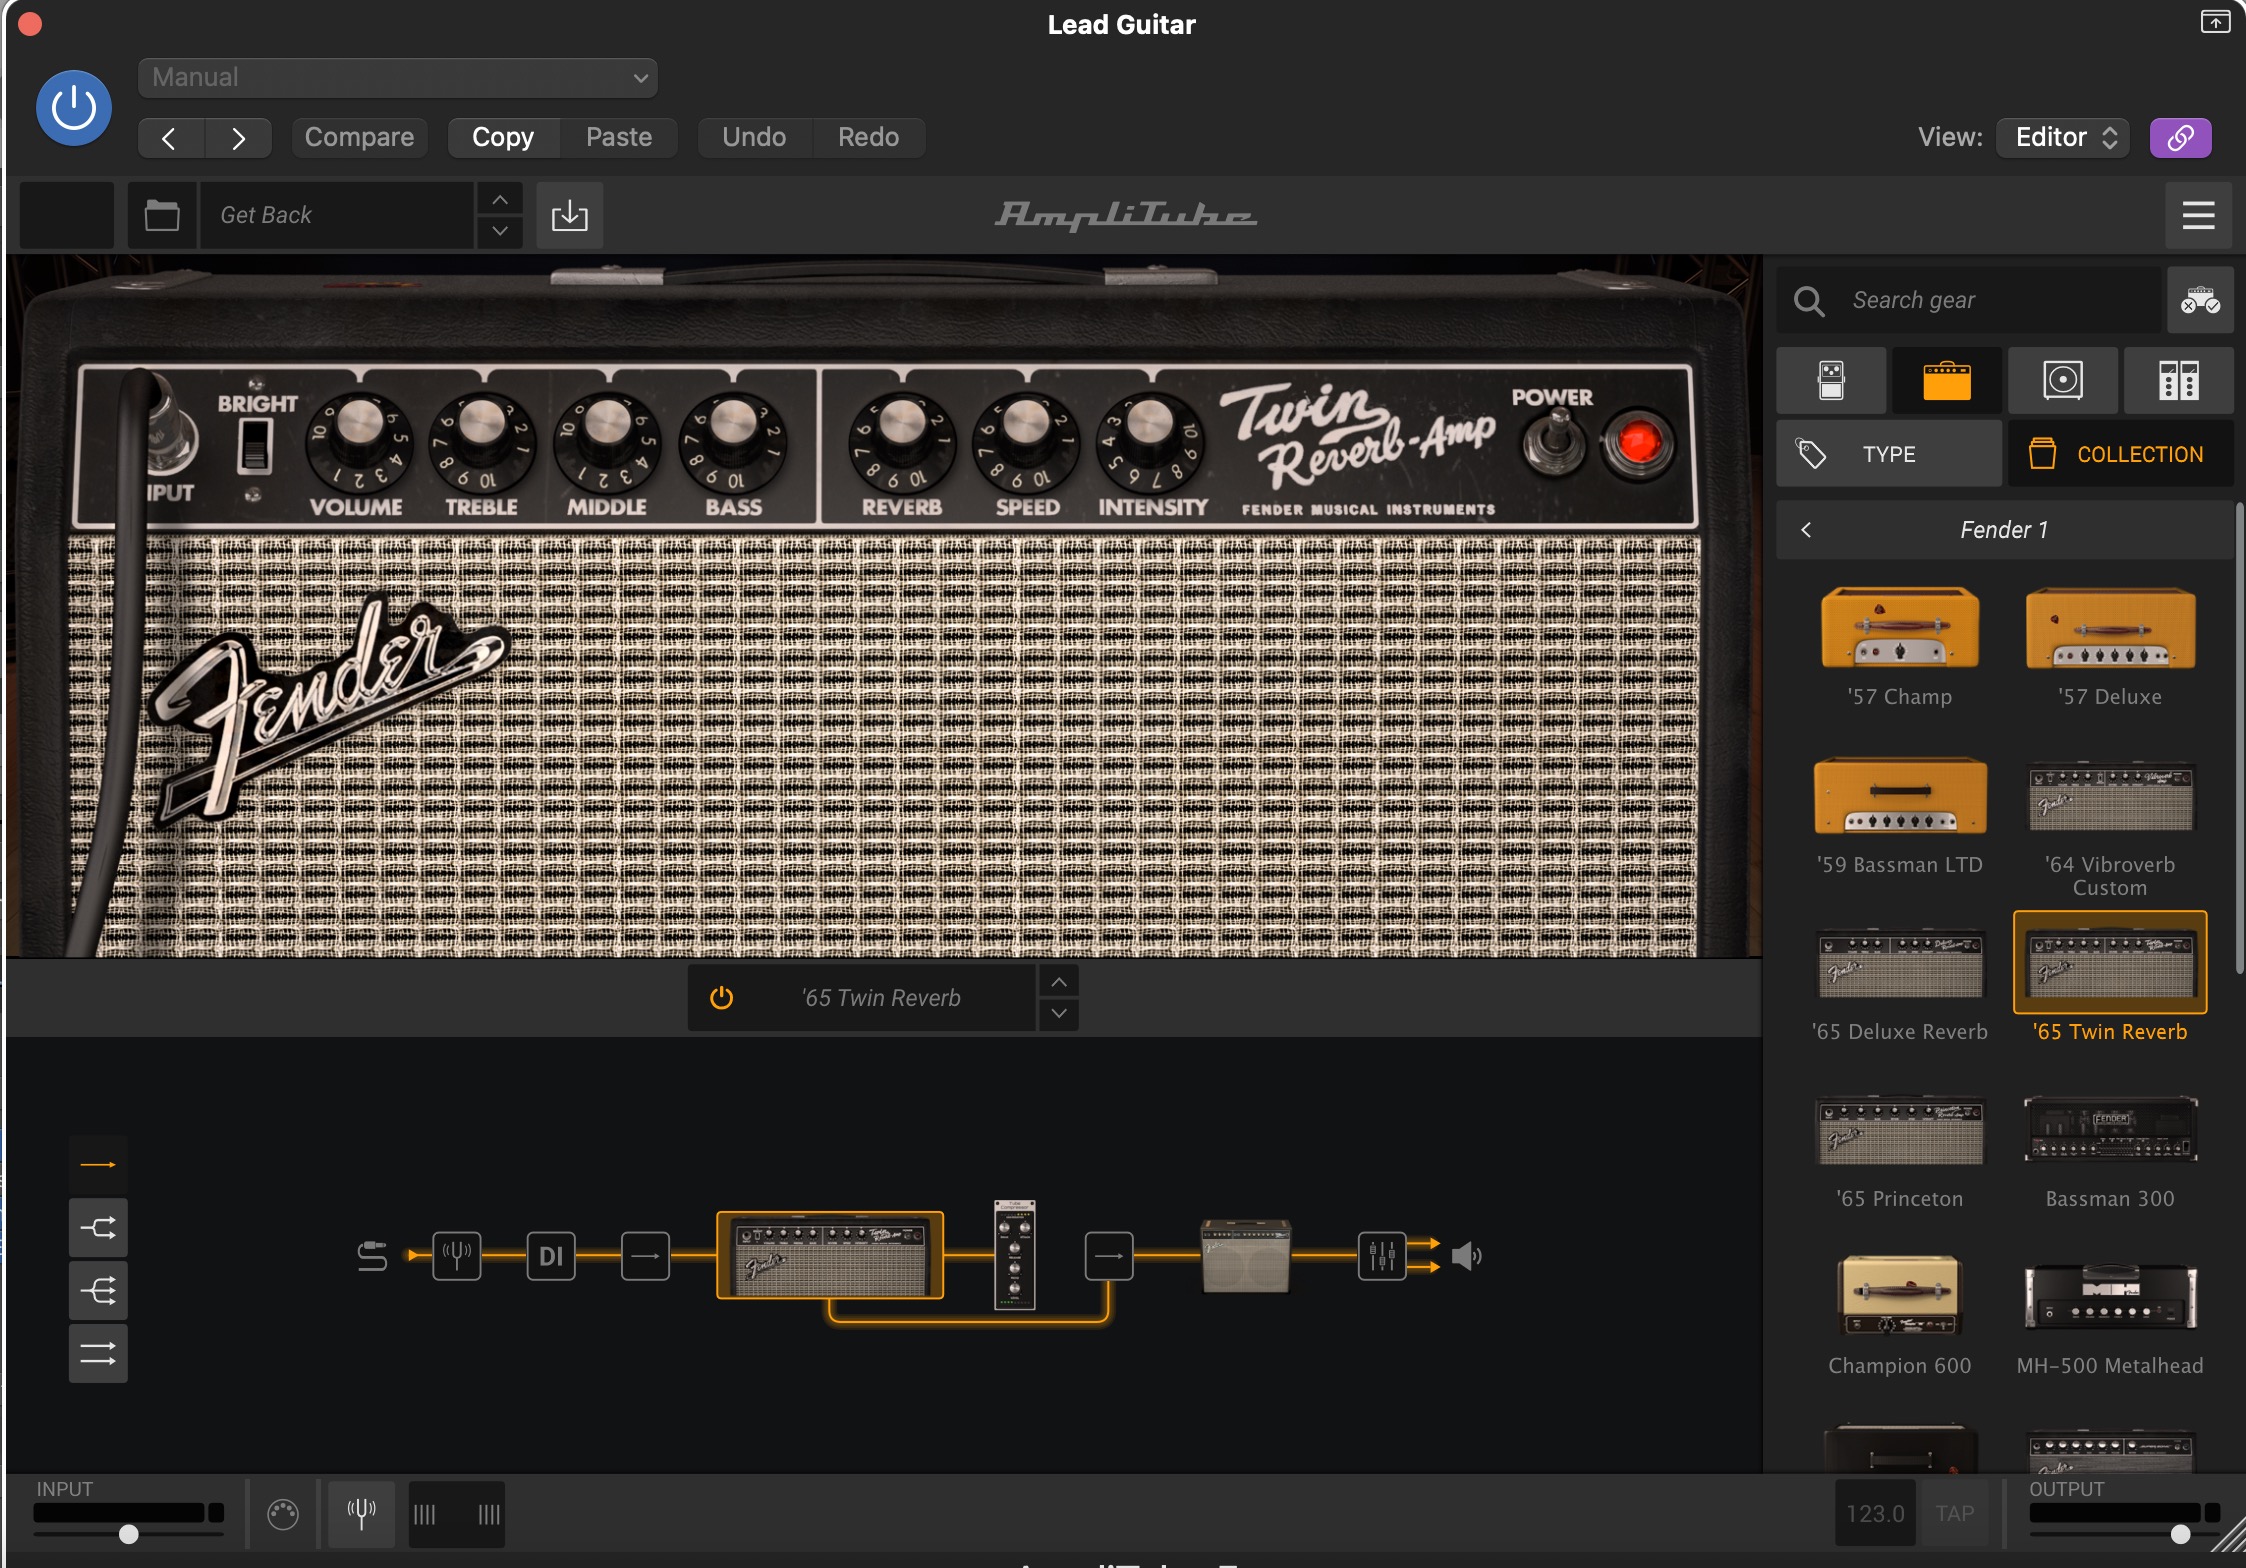The image size is (2246, 1568).
Task: Step up the '65 Twin Reverb model selector
Action: [x=1059, y=982]
